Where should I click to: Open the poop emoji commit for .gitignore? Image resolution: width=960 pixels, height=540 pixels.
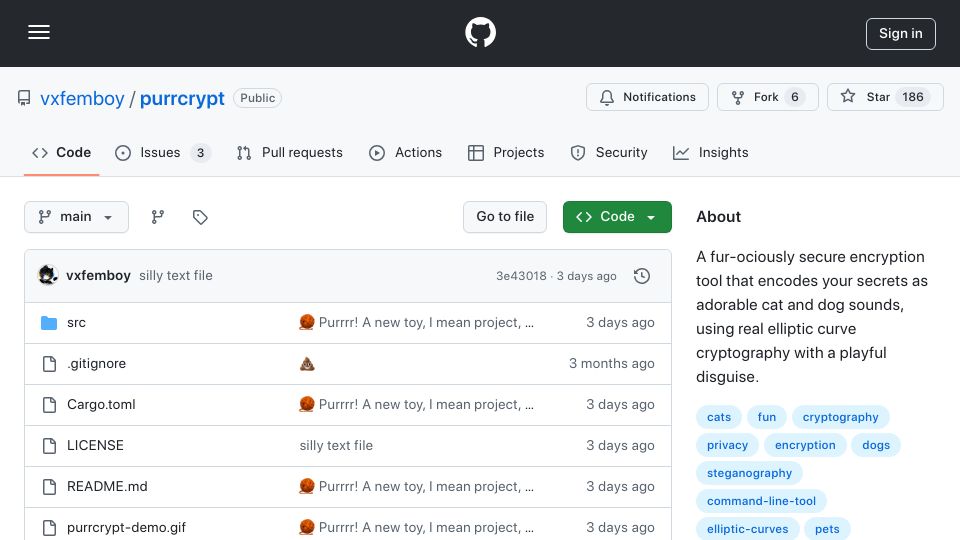[x=307, y=364]
